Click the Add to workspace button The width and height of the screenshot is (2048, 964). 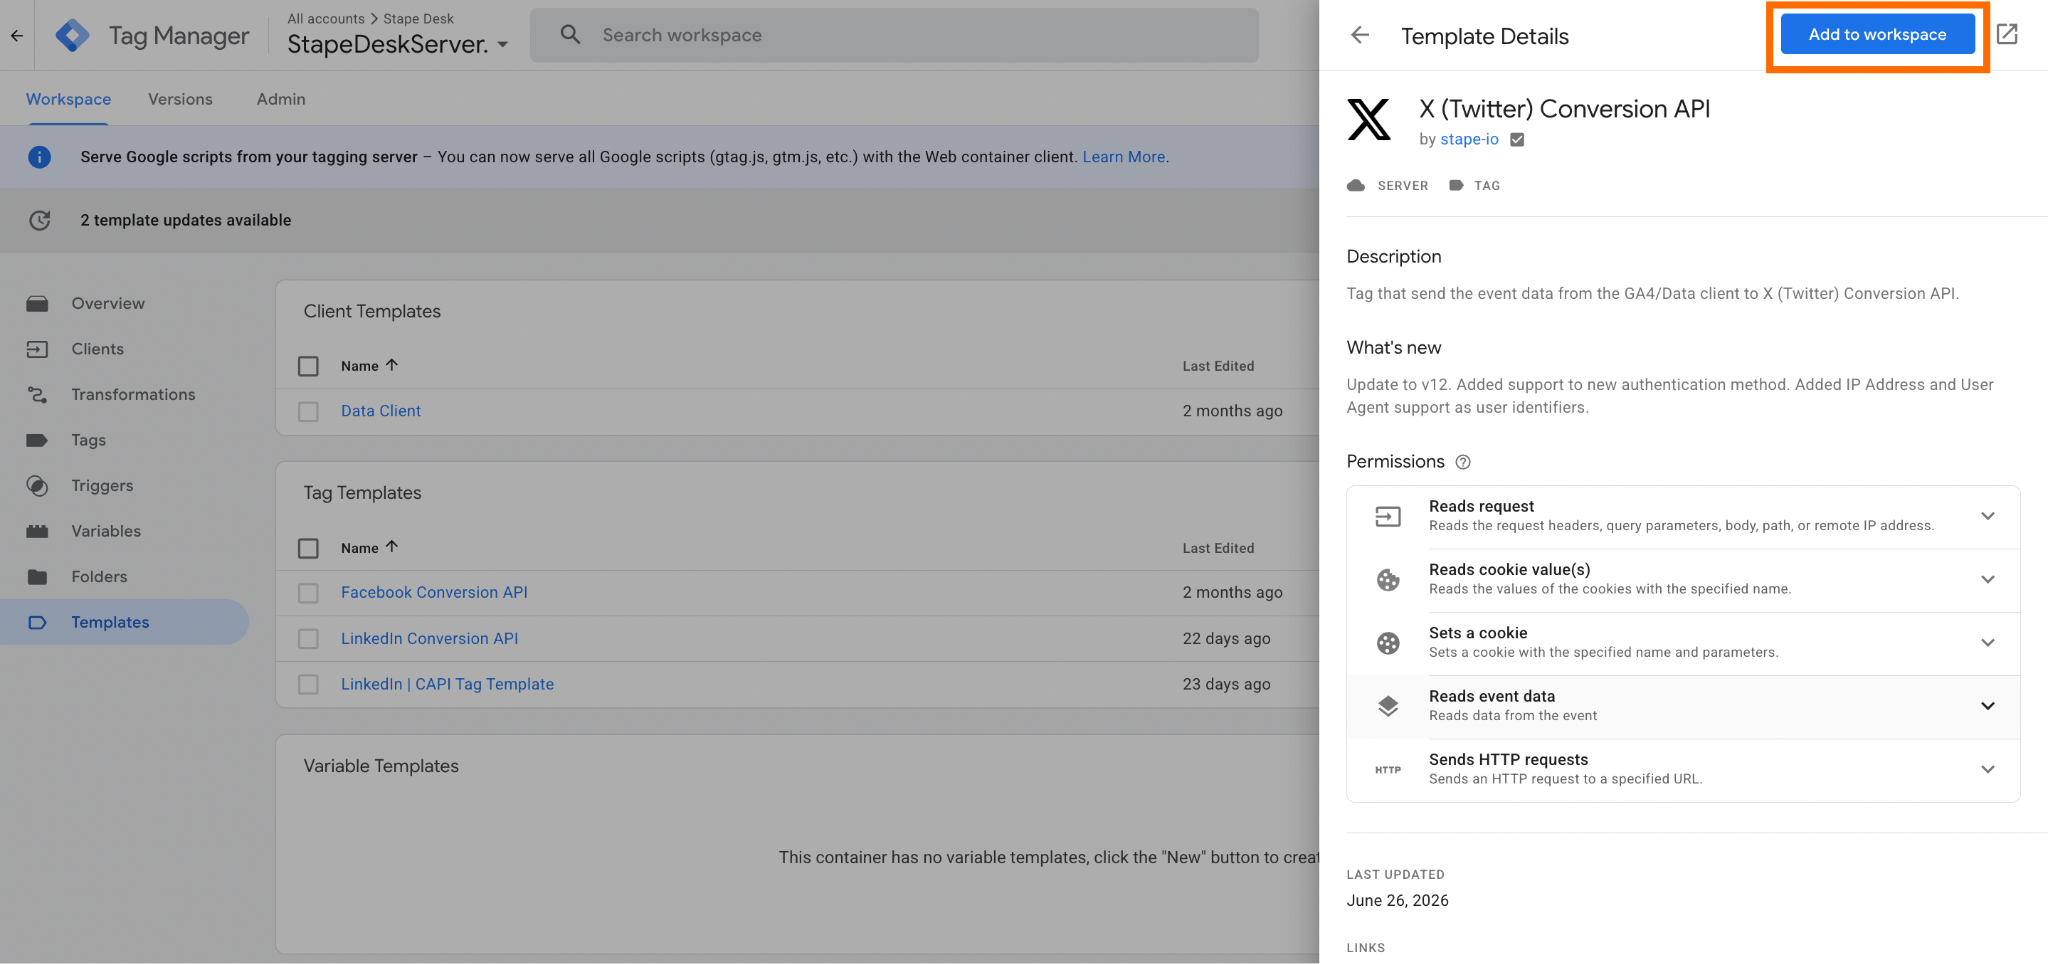[1877, 34]
